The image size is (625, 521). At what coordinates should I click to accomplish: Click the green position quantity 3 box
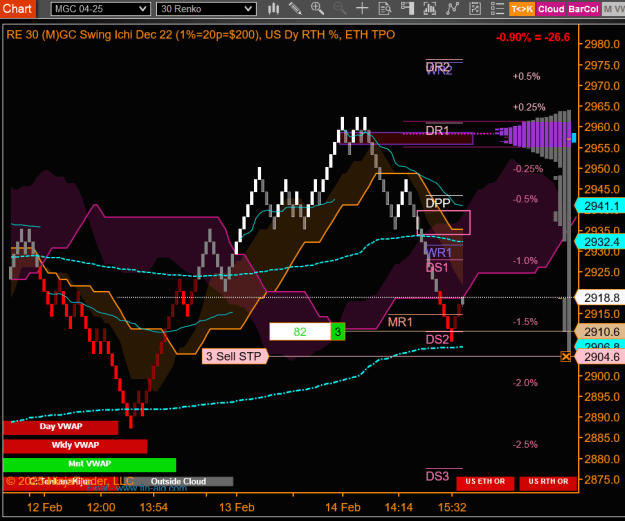(338, 332)
